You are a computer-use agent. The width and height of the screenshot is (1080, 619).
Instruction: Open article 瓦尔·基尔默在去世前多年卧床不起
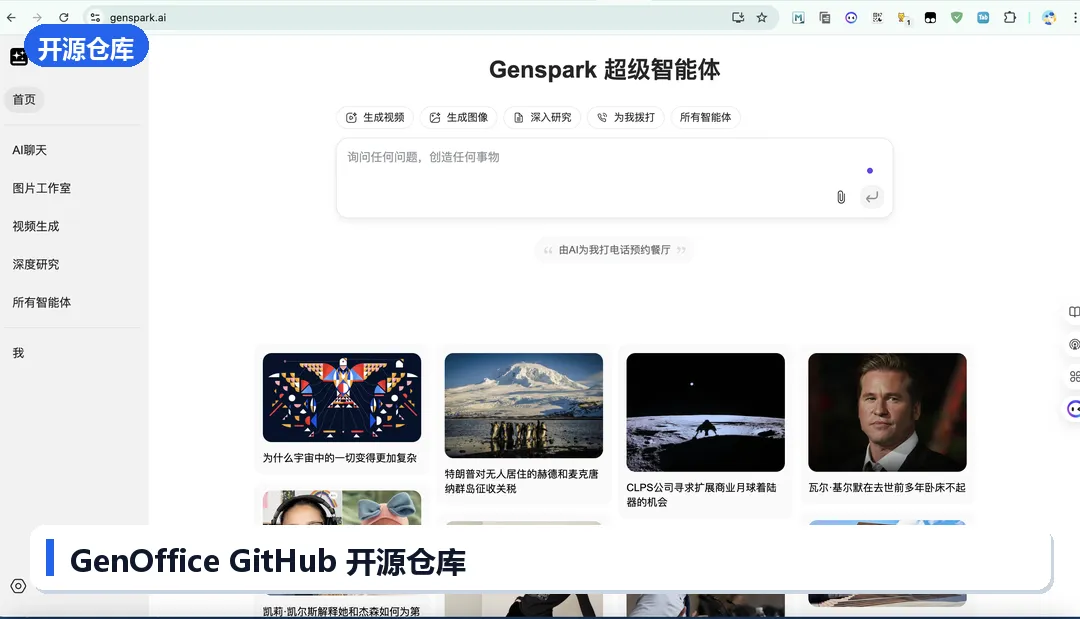point(887,487)
